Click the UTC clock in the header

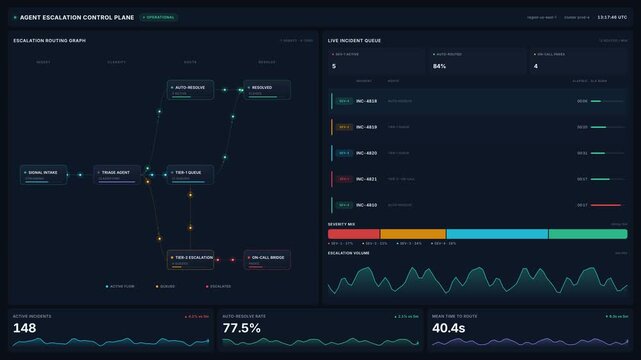point(612,18)
